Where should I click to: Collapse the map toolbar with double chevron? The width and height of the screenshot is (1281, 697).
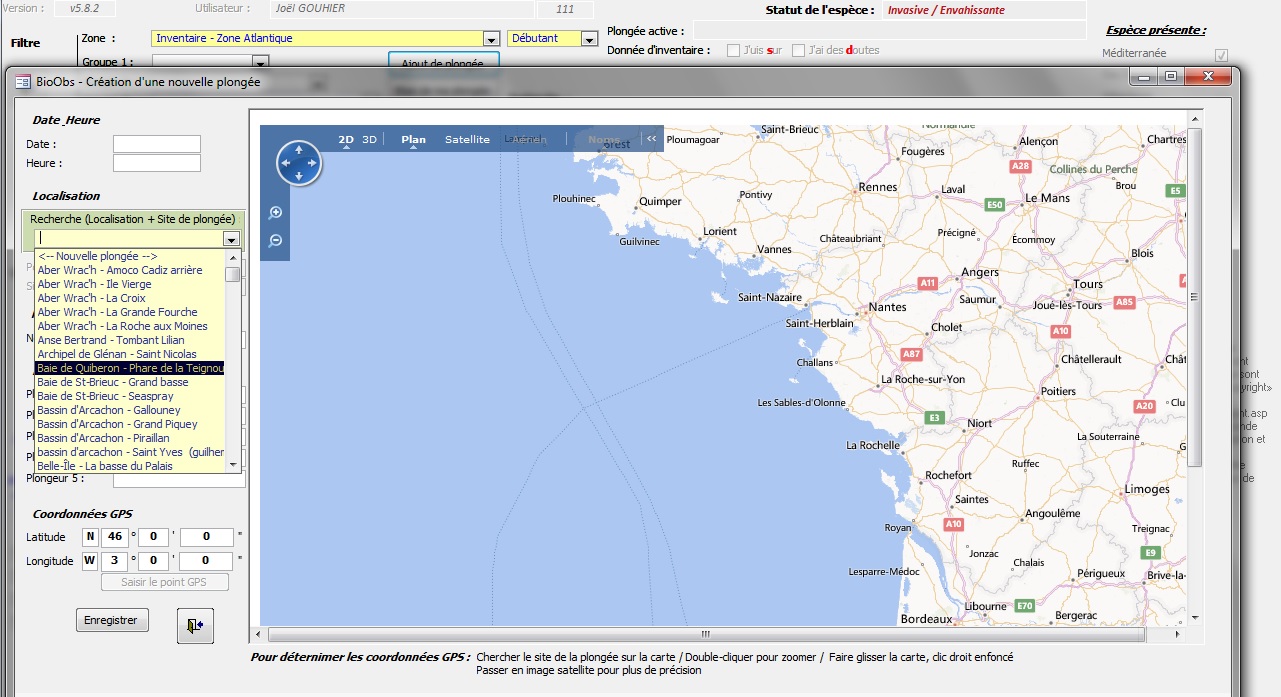pos(652,139)
